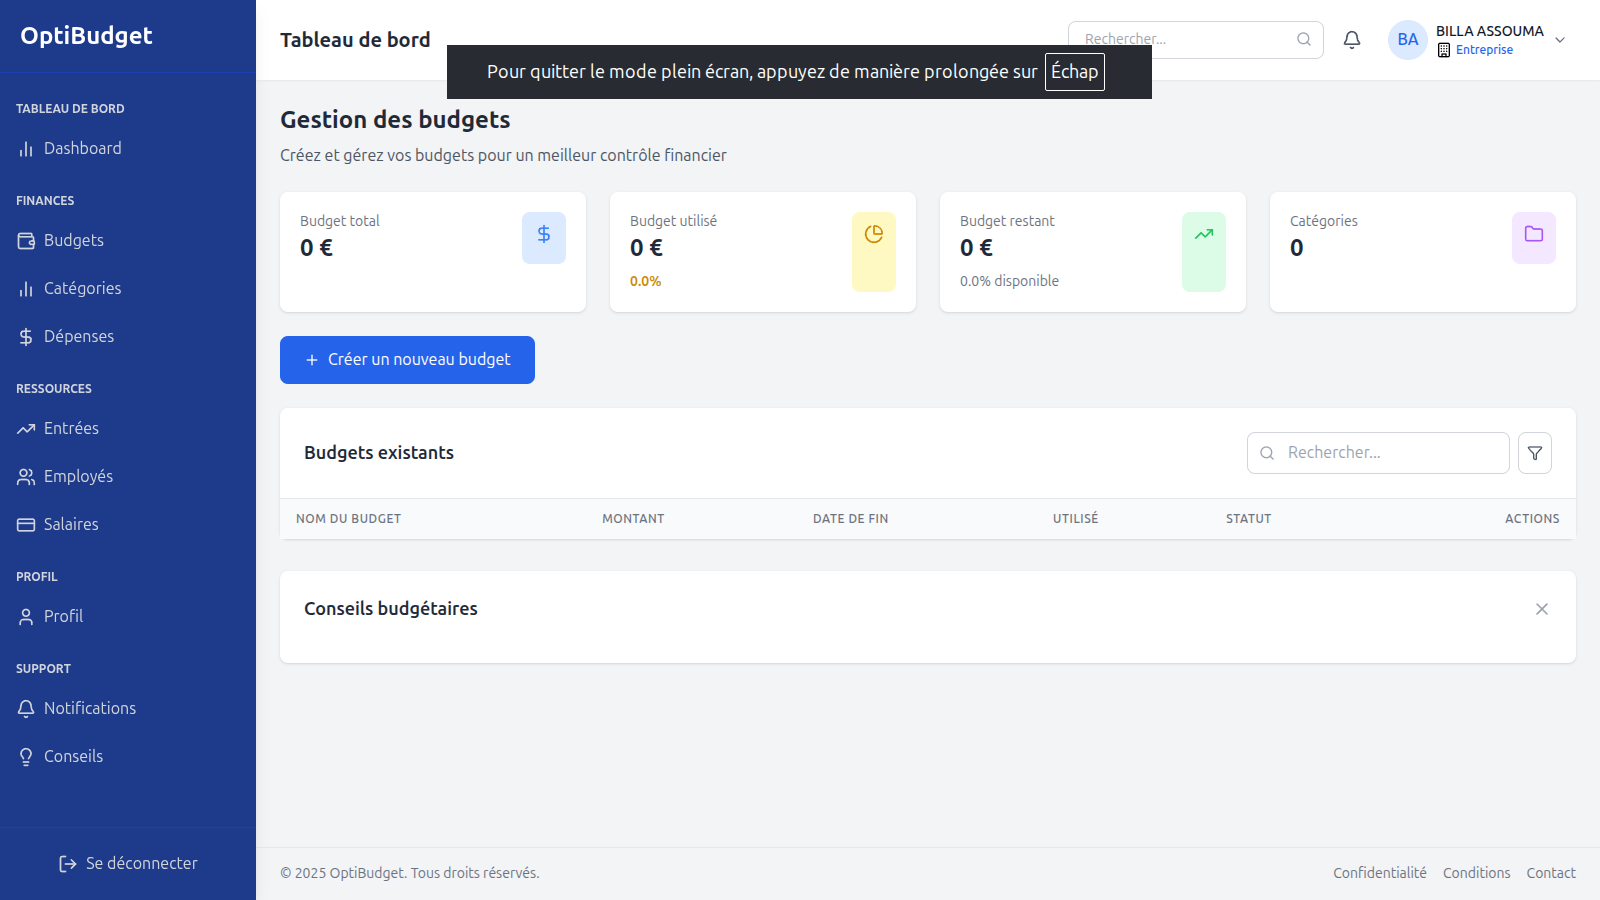
Task: Go to Catégories in the sidebar
Action: pyautogui.click(x=82, y=288)
